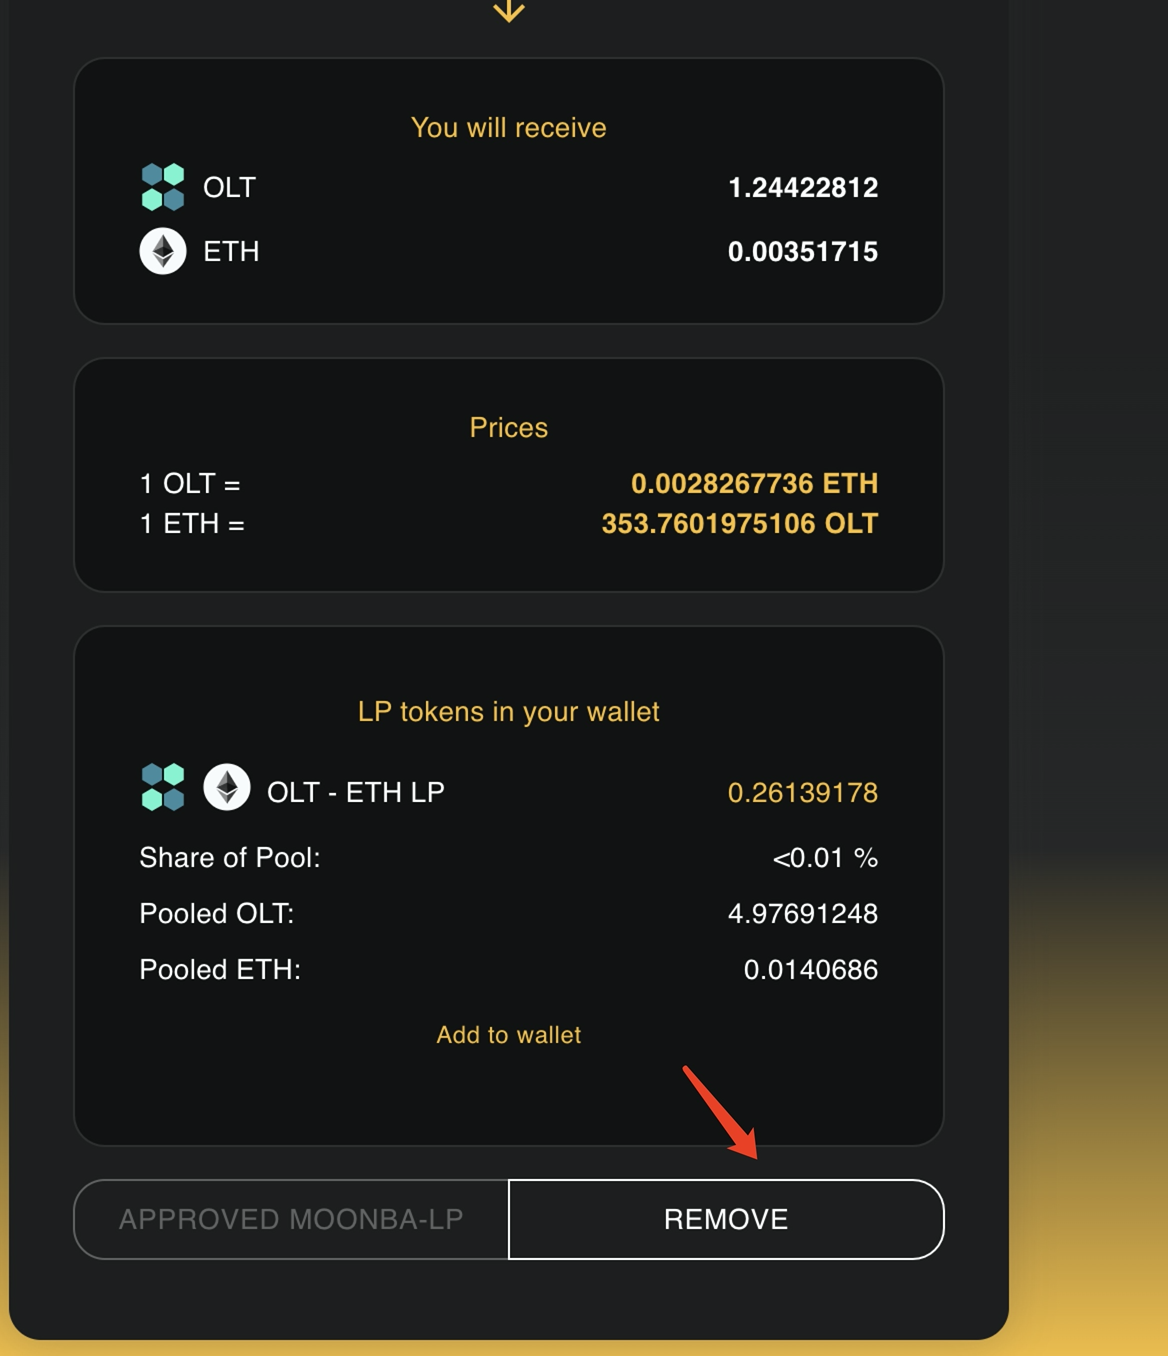Click the OLT token icon under You will receive
Viewport: 1168px width, 1356px height.
tap(163, 187)
